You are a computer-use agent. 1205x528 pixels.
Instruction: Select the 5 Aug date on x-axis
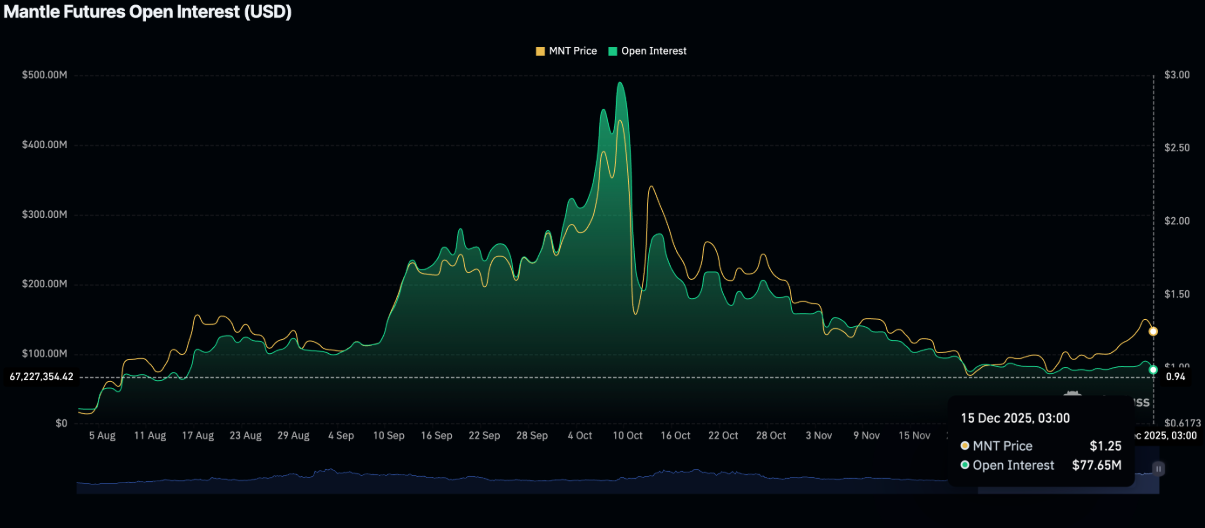102,436
